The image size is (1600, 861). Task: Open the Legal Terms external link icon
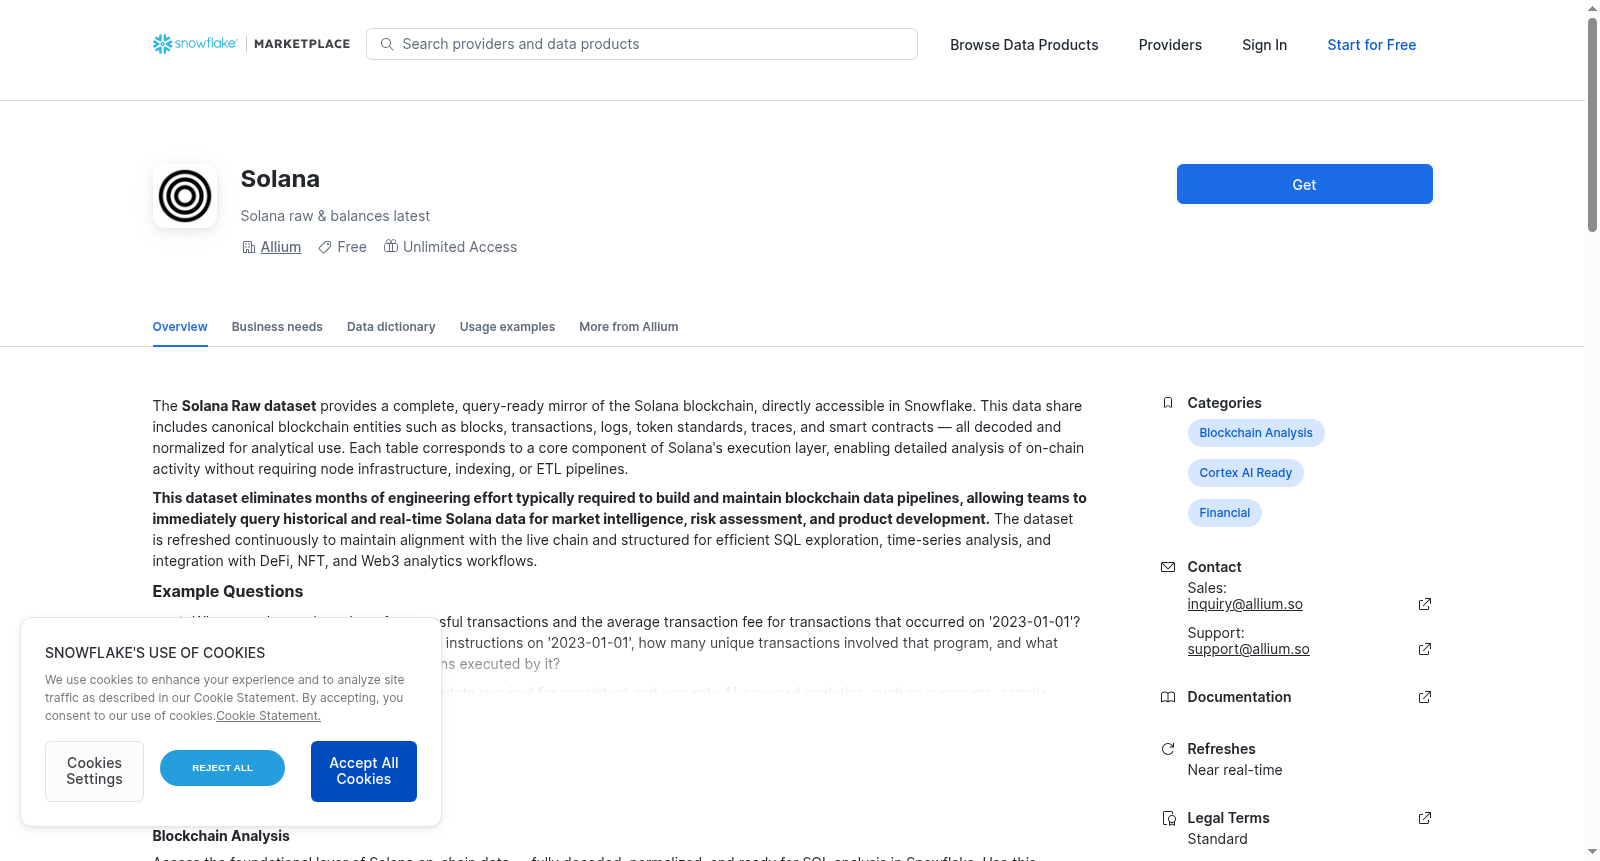(1425, 818)
